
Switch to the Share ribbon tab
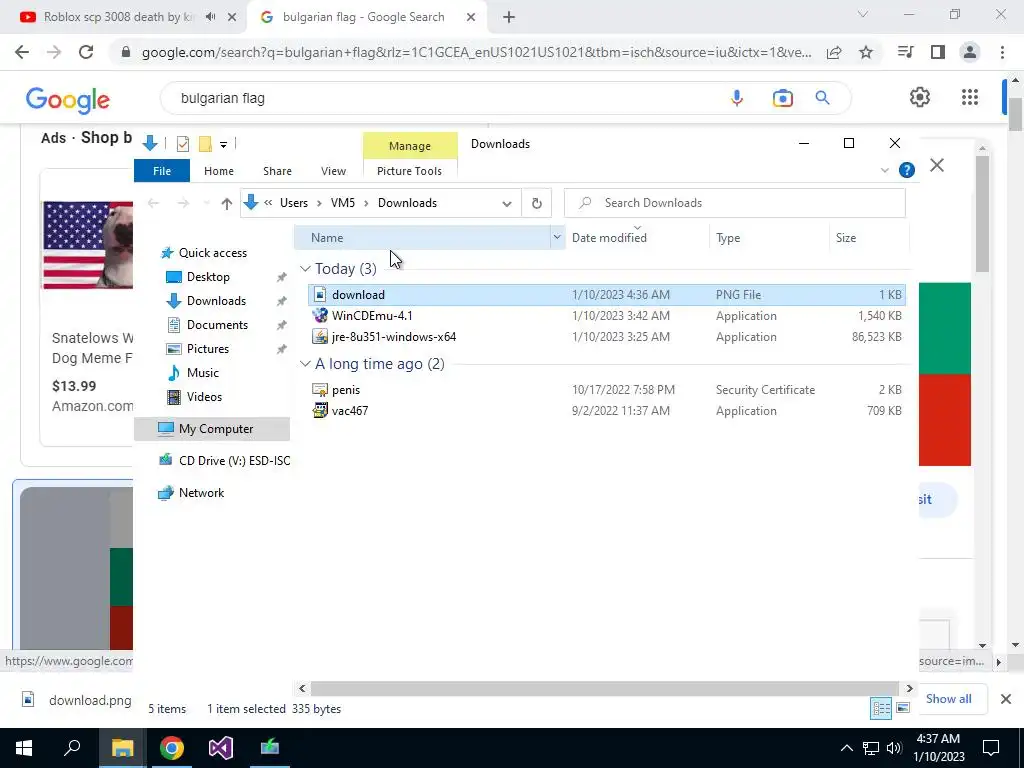[278, 171]
